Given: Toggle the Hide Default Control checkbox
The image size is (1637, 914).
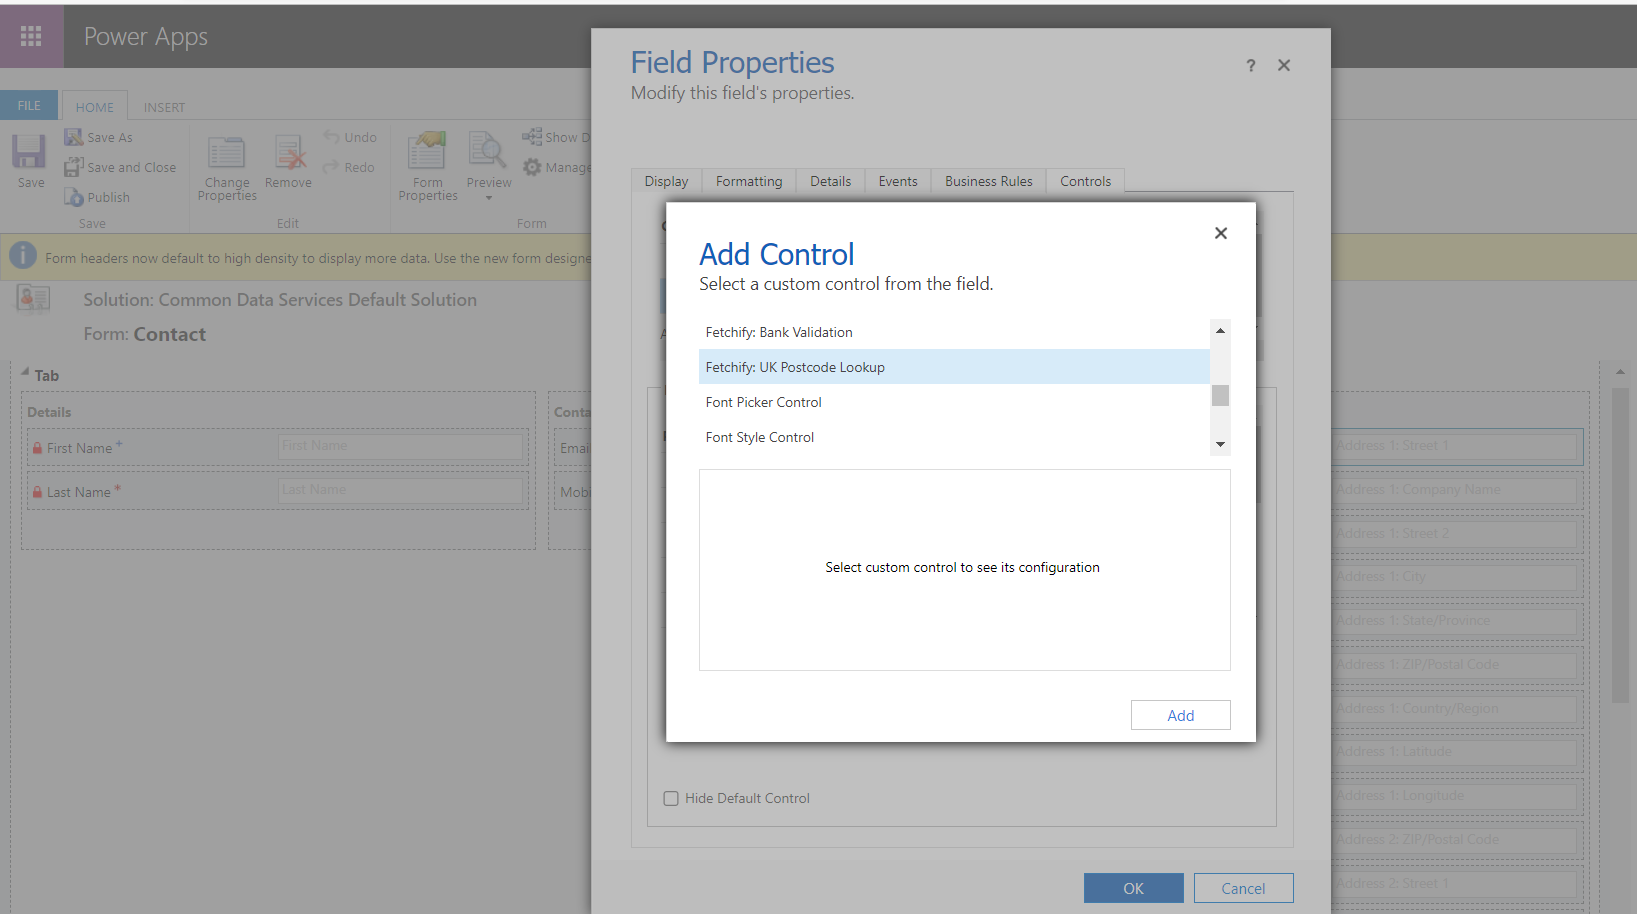Looking at the screenshot, I should click(x=671, y=798).
